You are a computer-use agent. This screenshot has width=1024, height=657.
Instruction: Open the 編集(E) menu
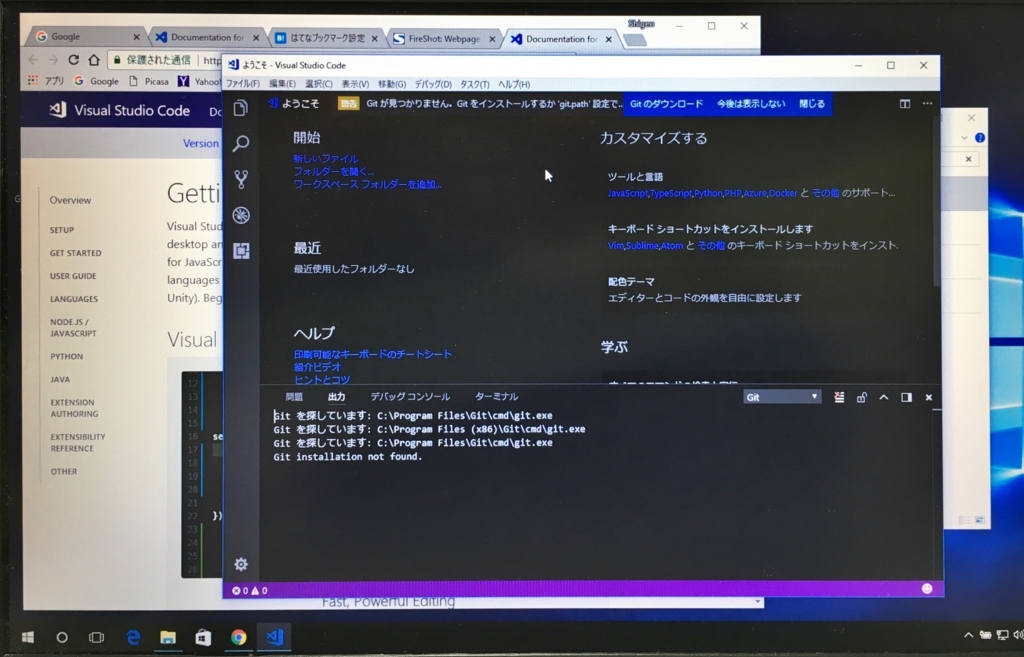[282, 84]
